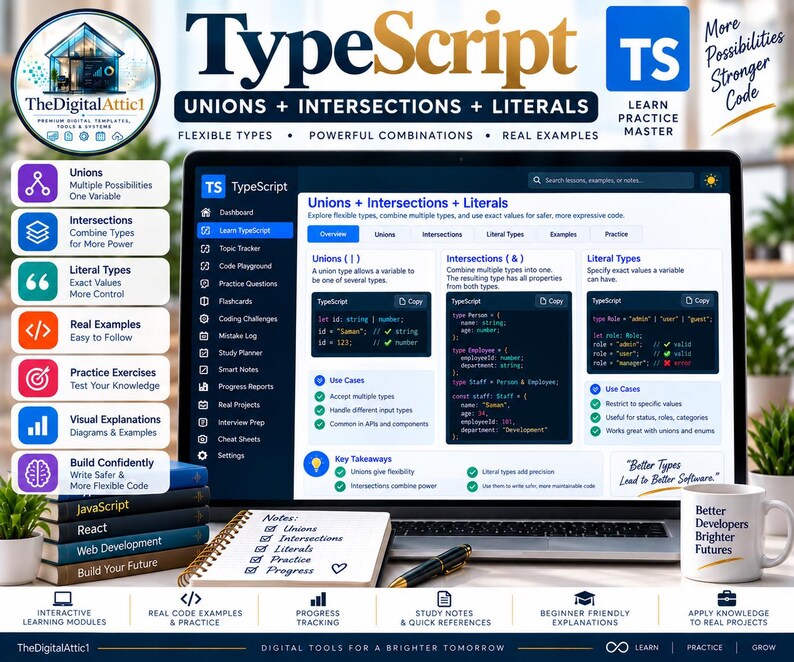This screenshot has height=662, width=794.
Task: Click Beginner Friendly graduation cap icon
Action: tap(584, 599)
